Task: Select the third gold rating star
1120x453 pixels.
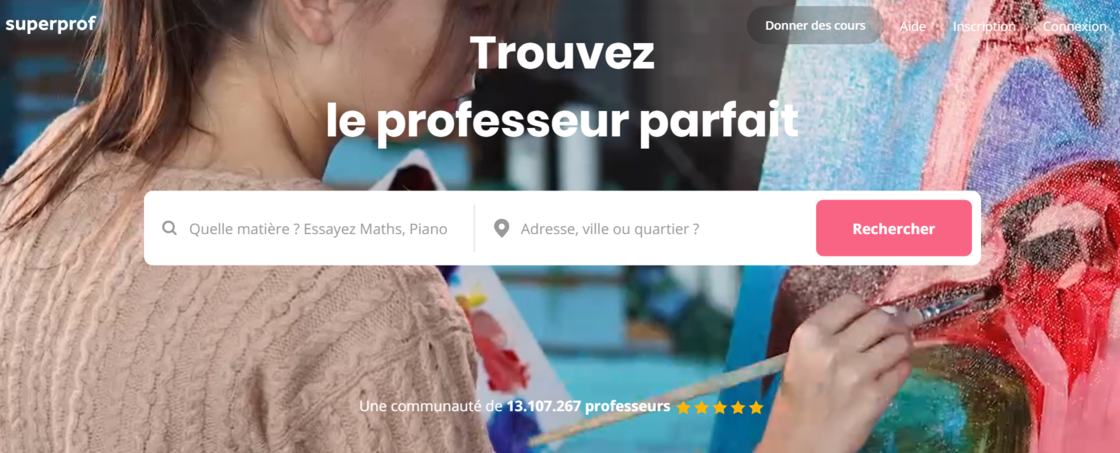Action: (x=720, y=407)
